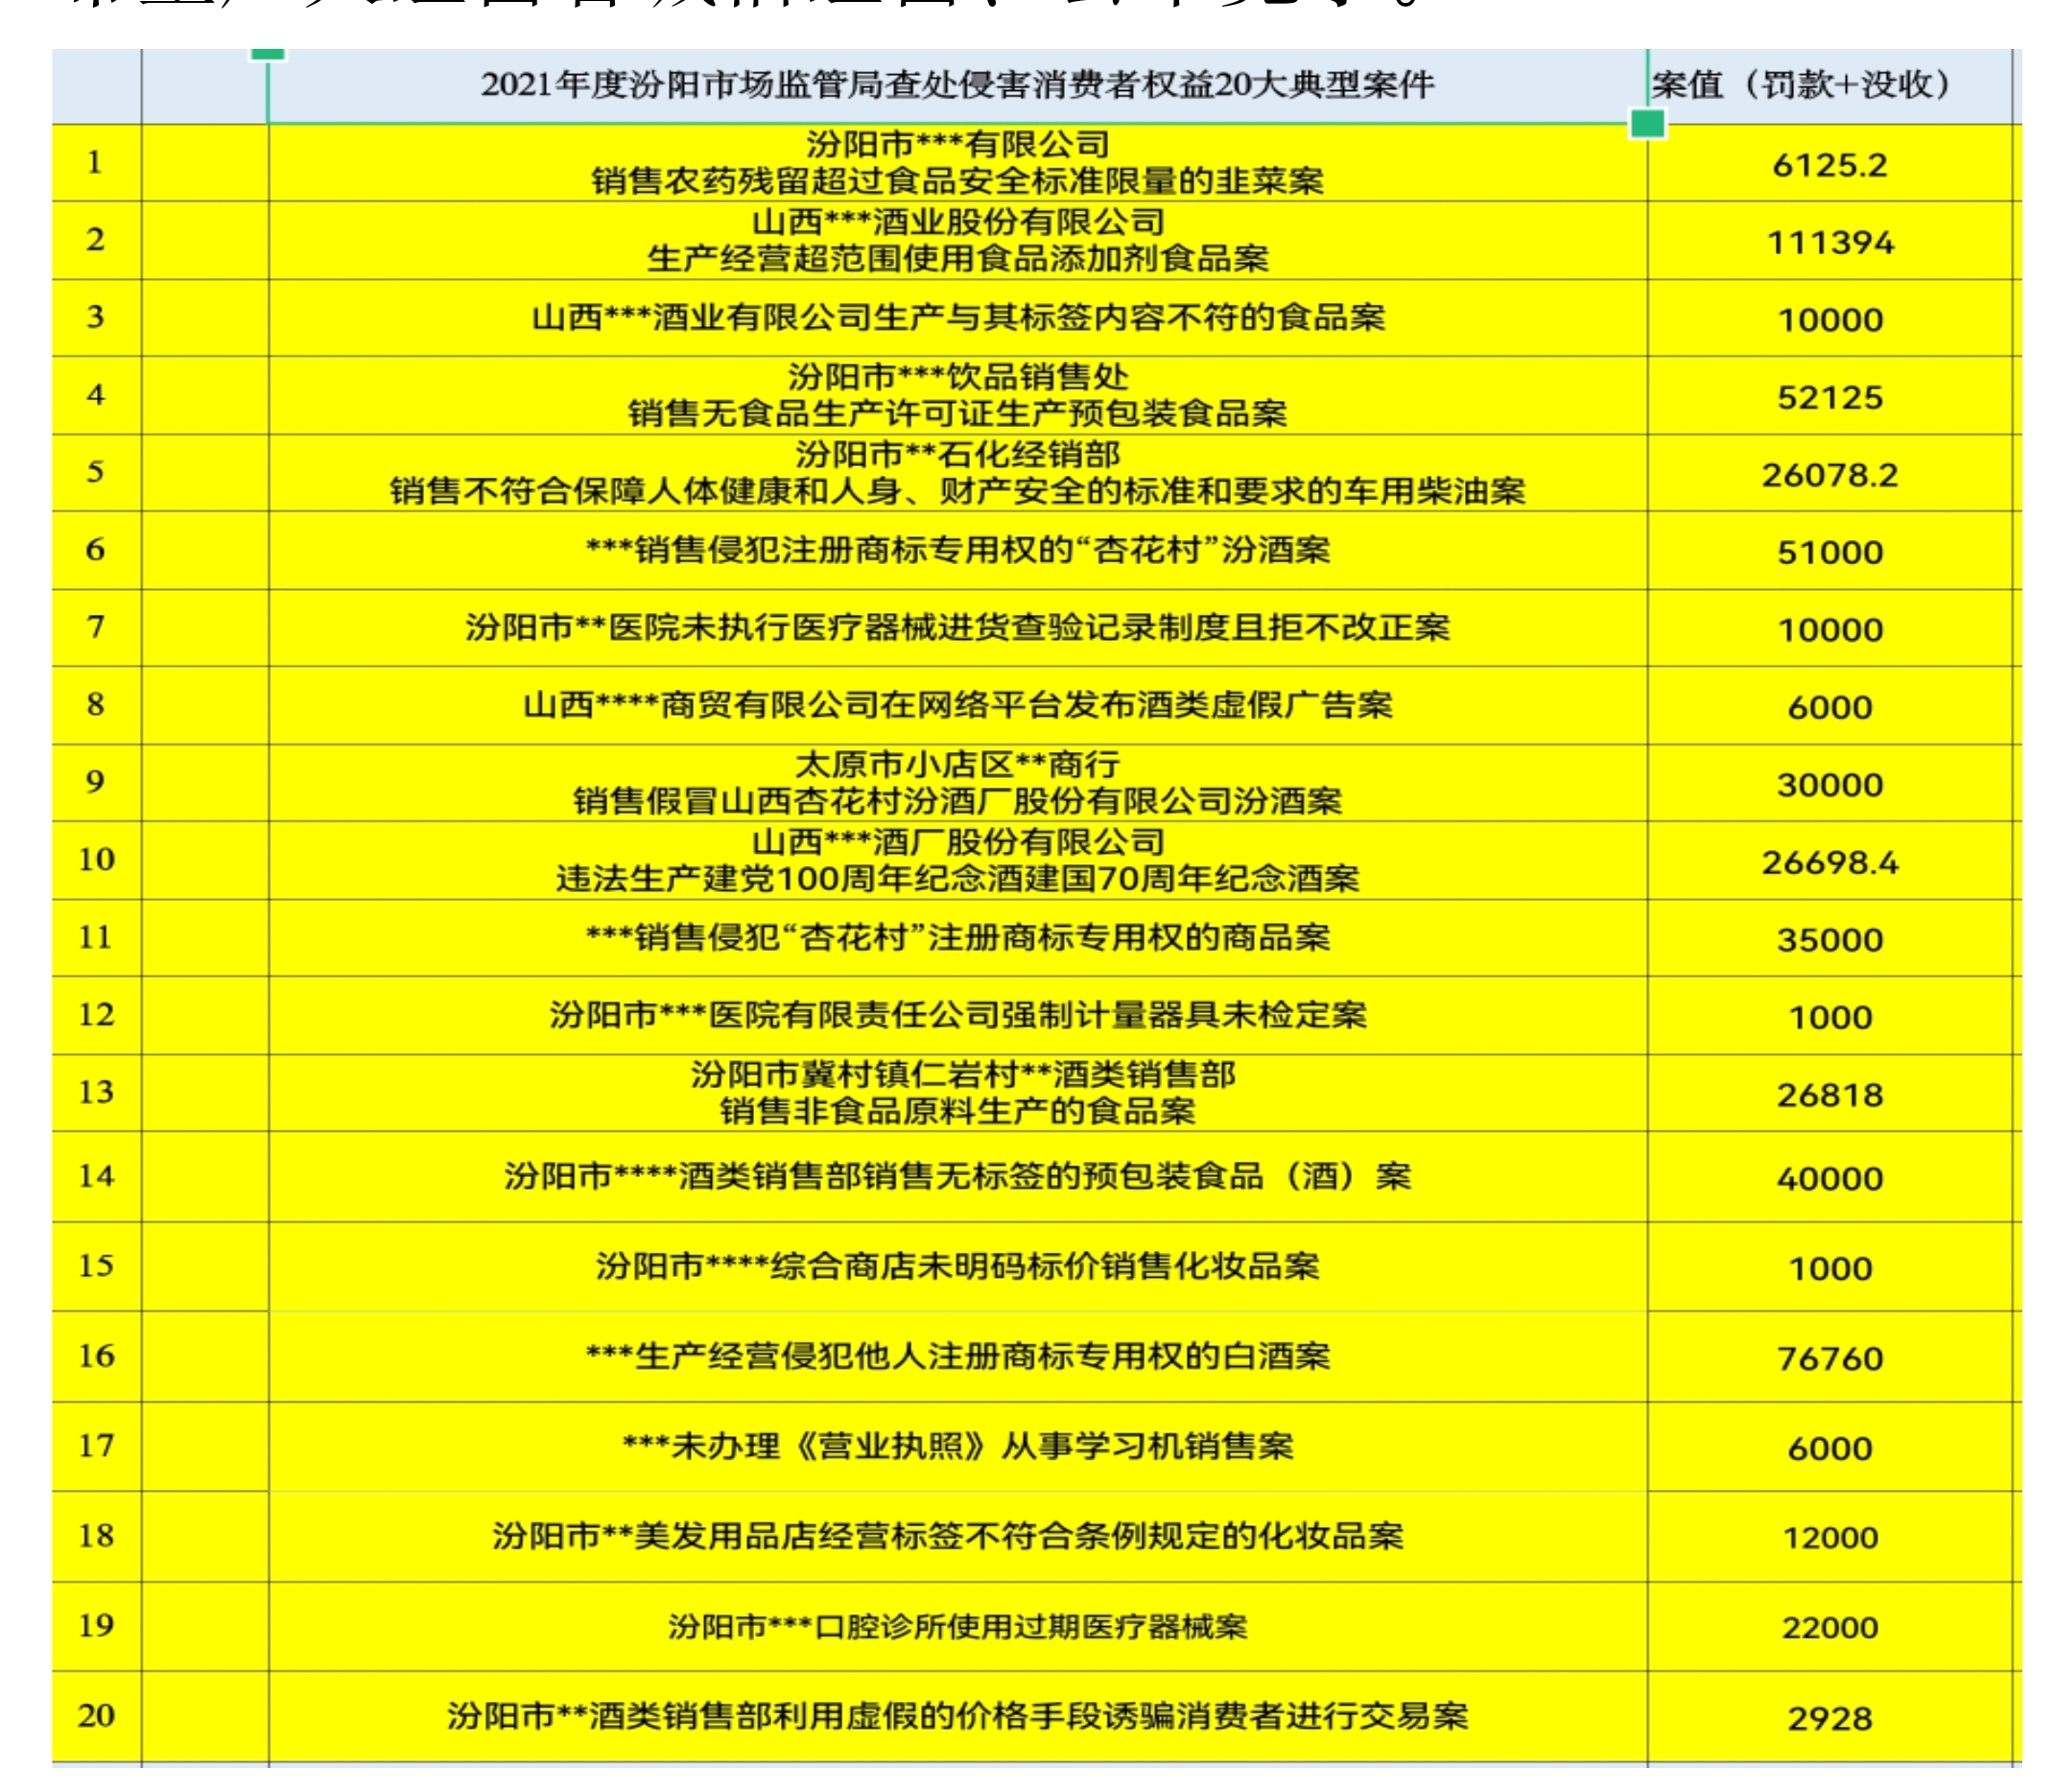Screen dimensions: 2054x1792
Task: Click the value 40000 cell
Action: tap(1829, 1178)
